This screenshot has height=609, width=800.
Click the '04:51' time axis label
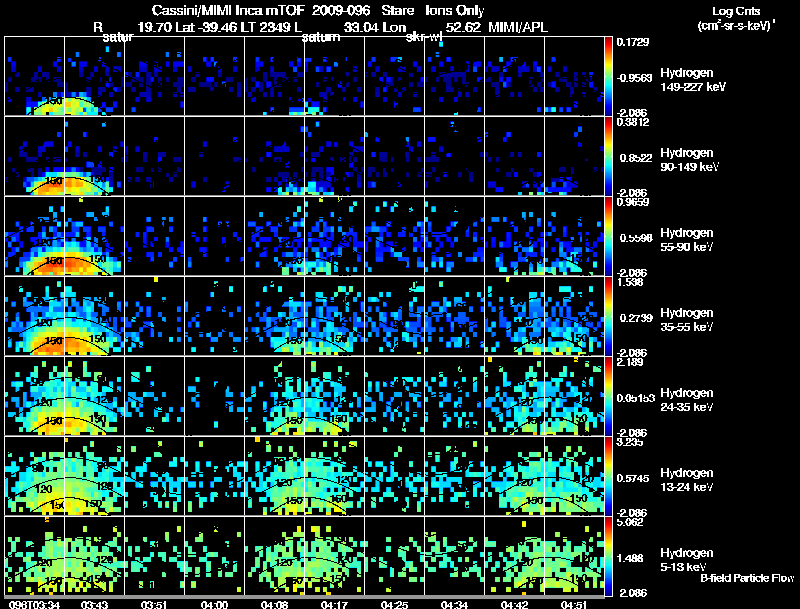[x=574, y=605]
